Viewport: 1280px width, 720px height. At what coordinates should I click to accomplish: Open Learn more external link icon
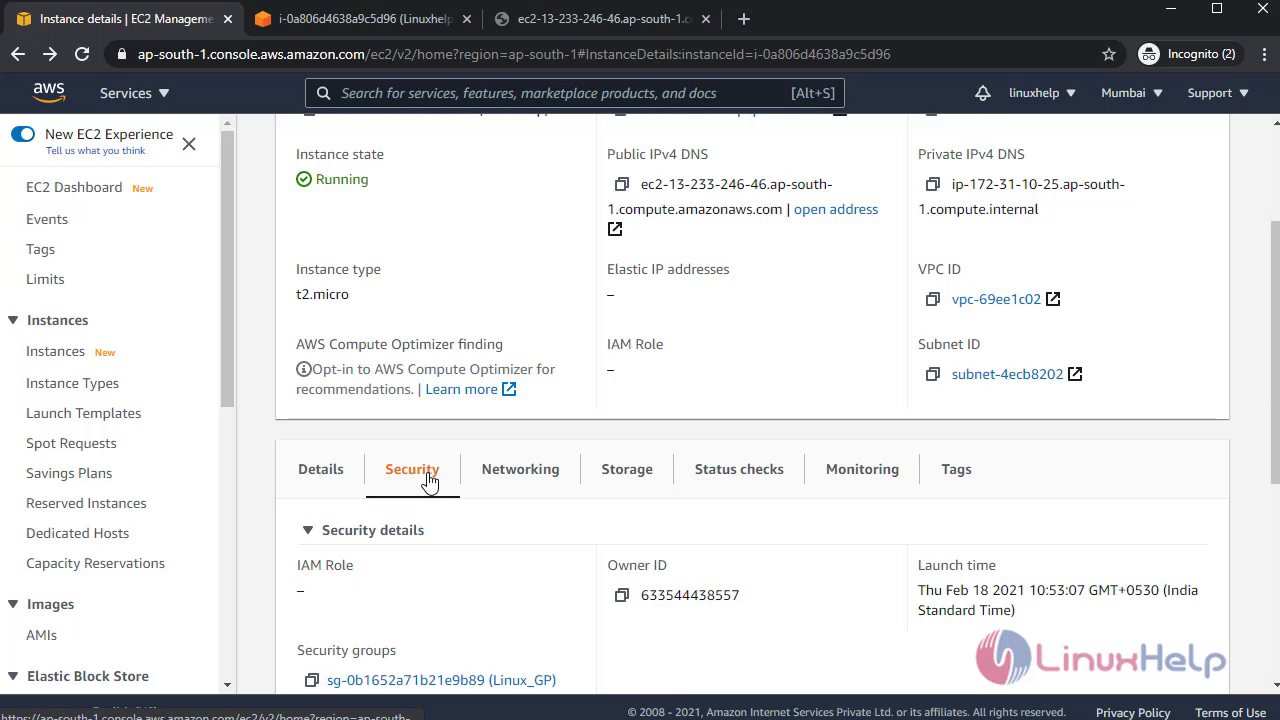click(509, 389)
